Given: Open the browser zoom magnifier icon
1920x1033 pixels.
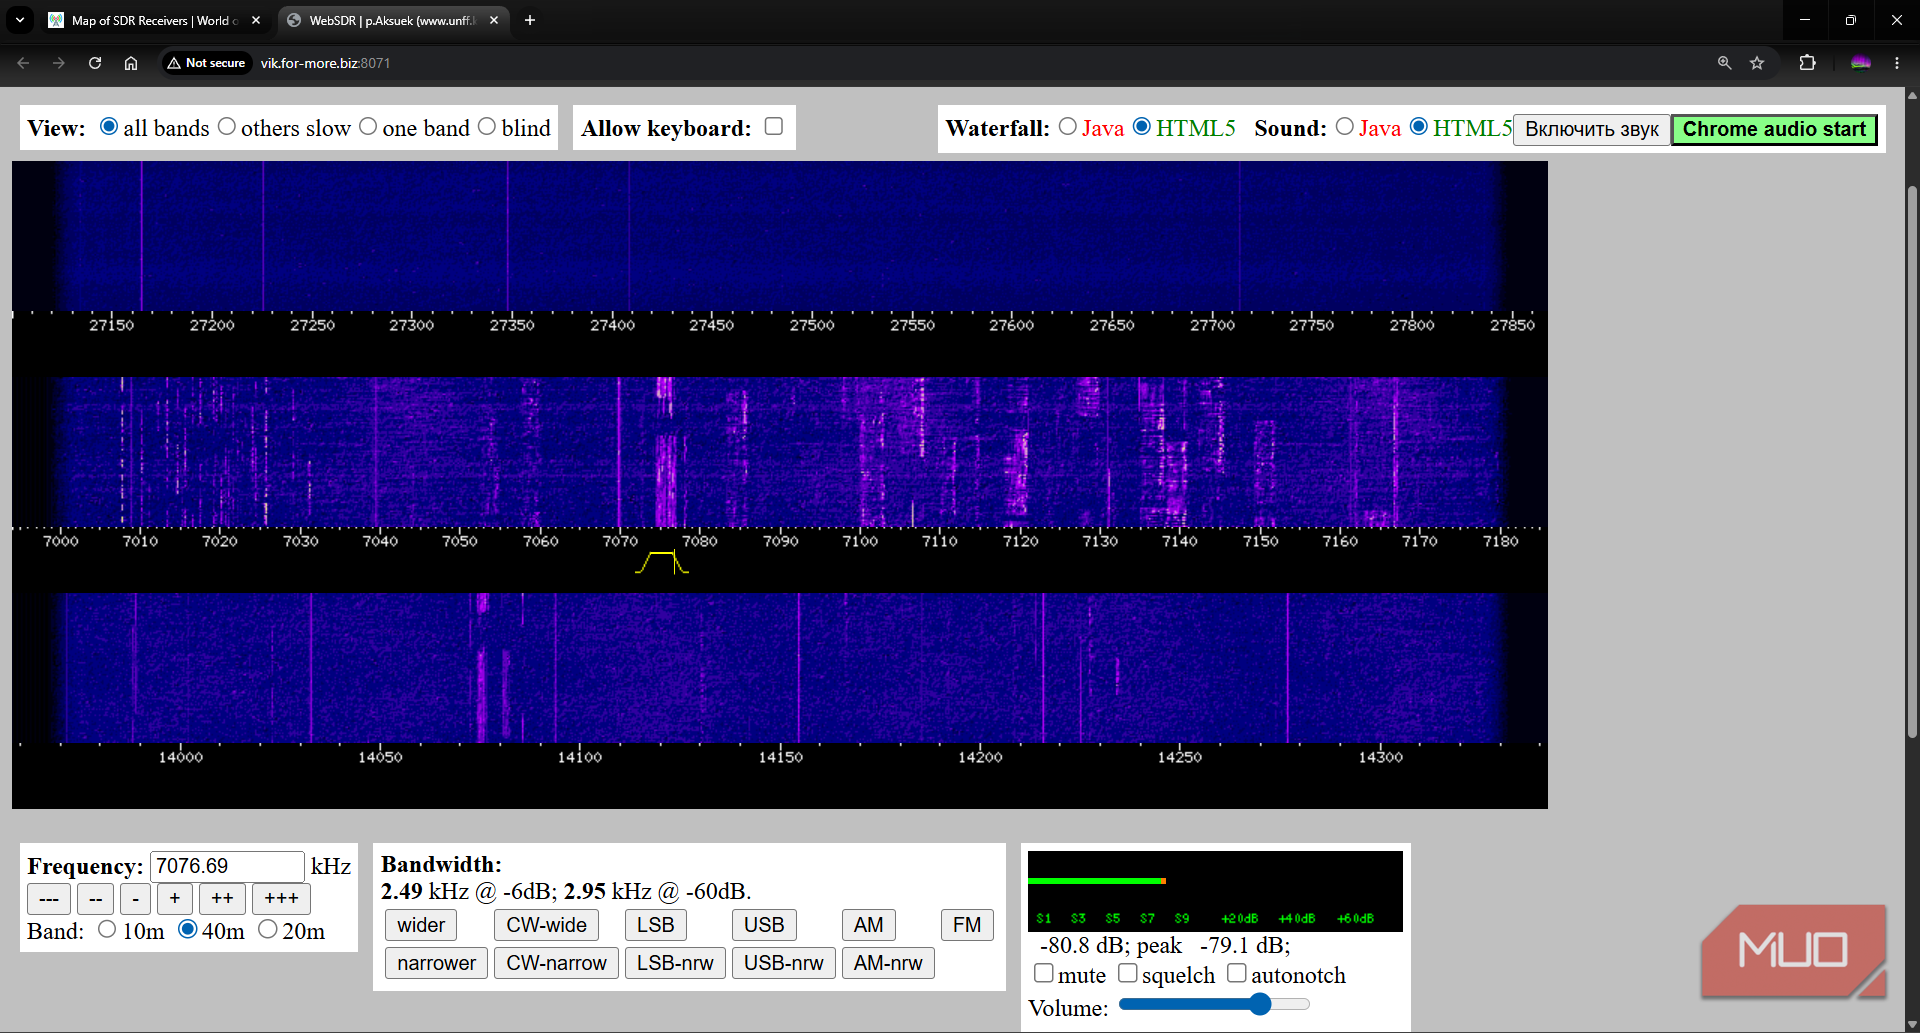Looking at the screenshot, I should (1724, 63).
